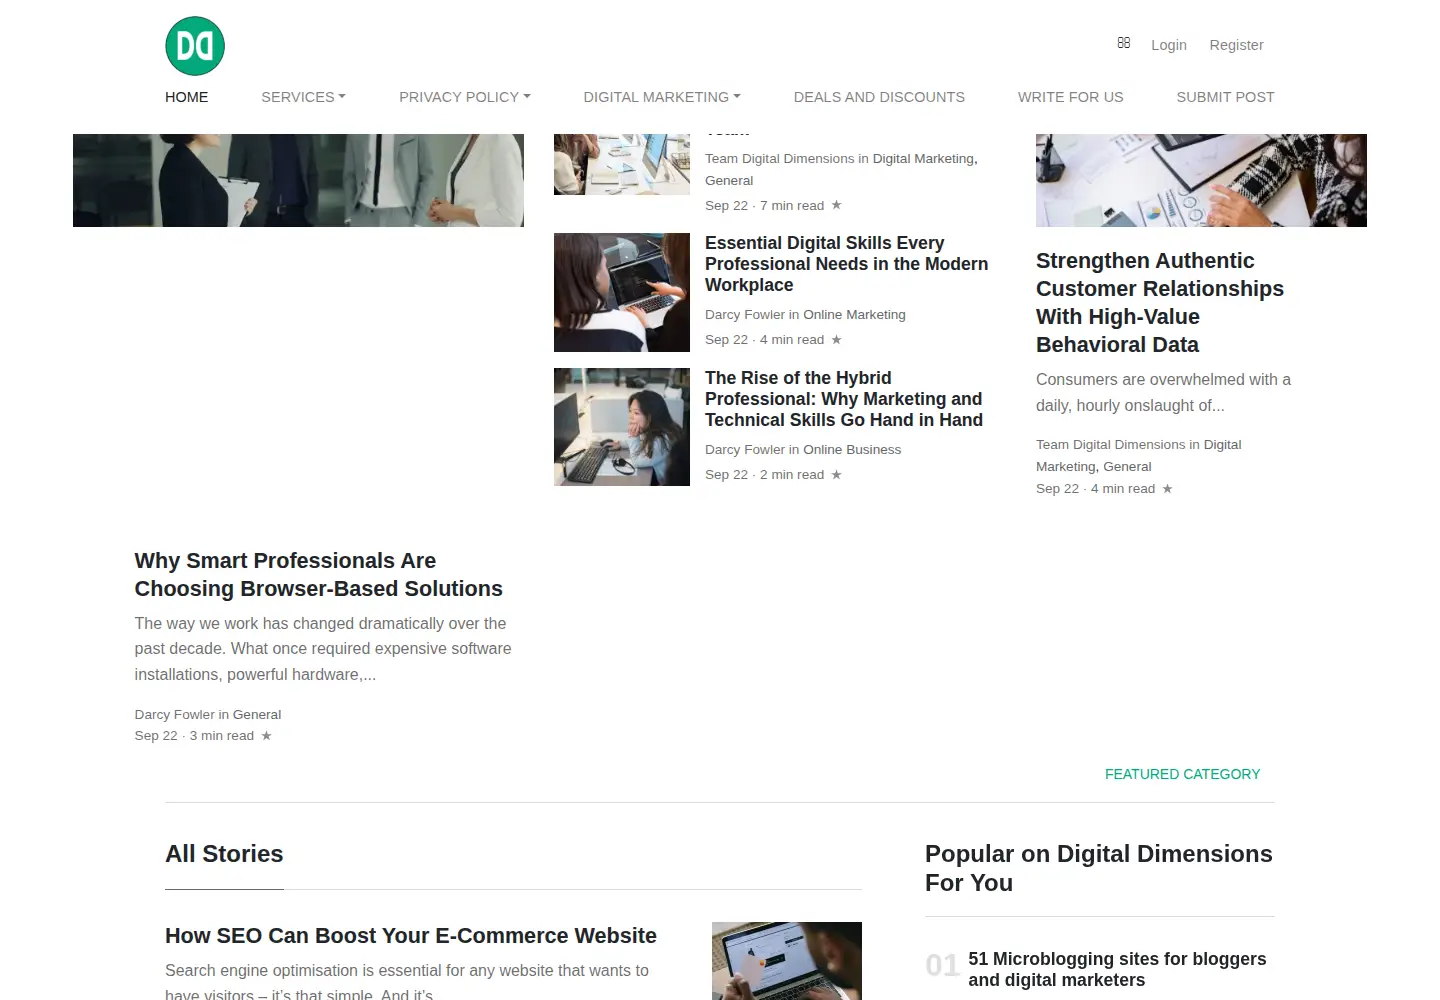Click the Essential Digital Skills article thumbnail
Viewport: 1440px width, 1000px height.
tap(622, 292)
